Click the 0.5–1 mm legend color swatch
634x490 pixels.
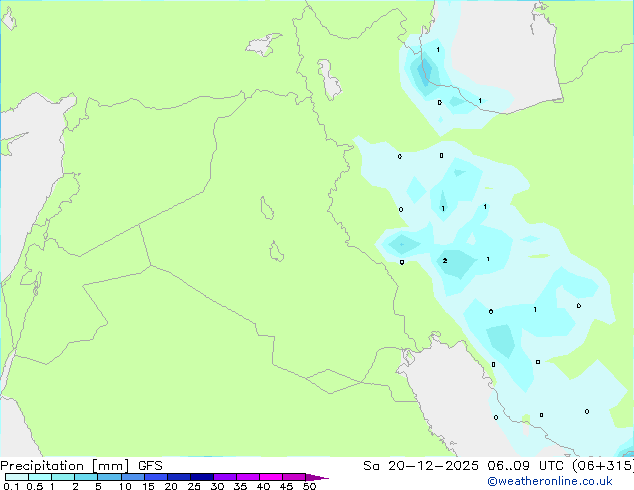40,477
